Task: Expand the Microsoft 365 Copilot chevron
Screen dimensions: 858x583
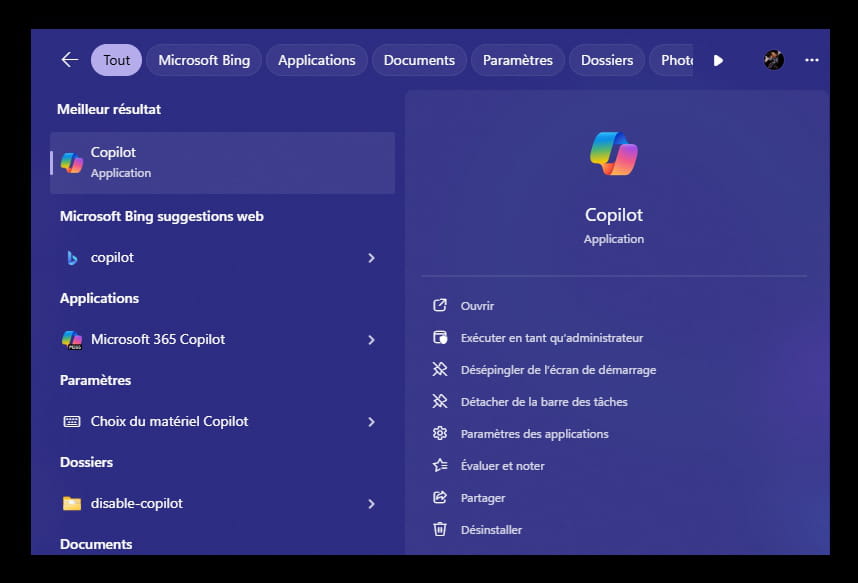Action: pyautogui.click(x=372, y=340)
